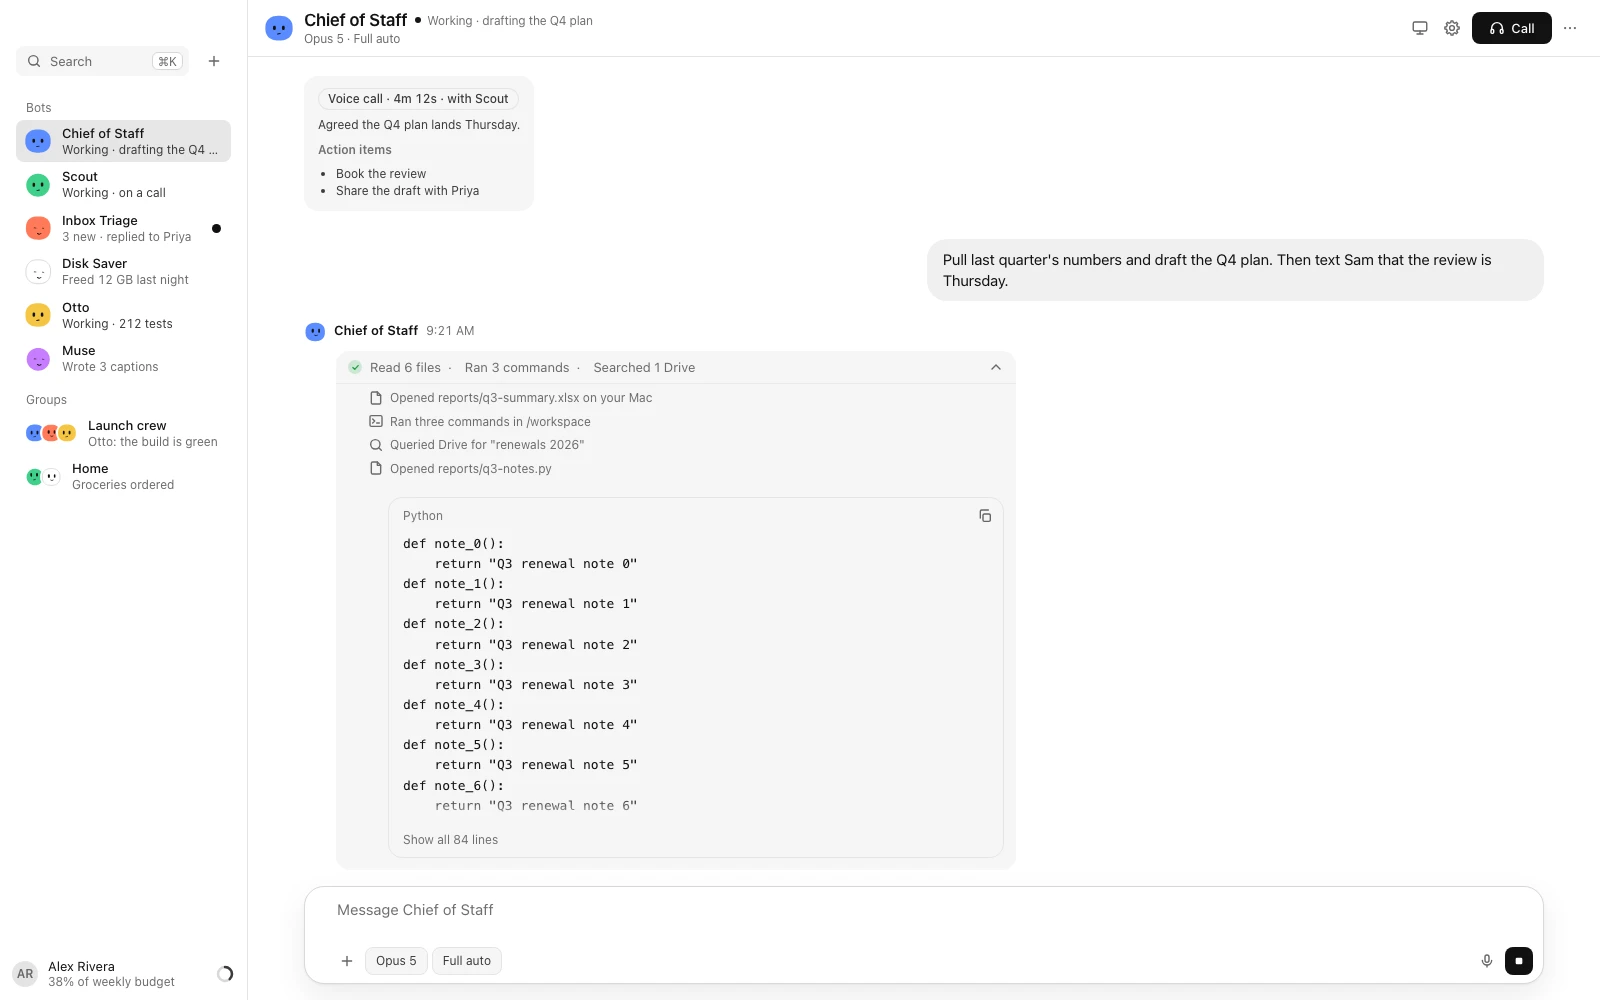Click the green completed checkmark in activity summary

[x=355, y=368]
